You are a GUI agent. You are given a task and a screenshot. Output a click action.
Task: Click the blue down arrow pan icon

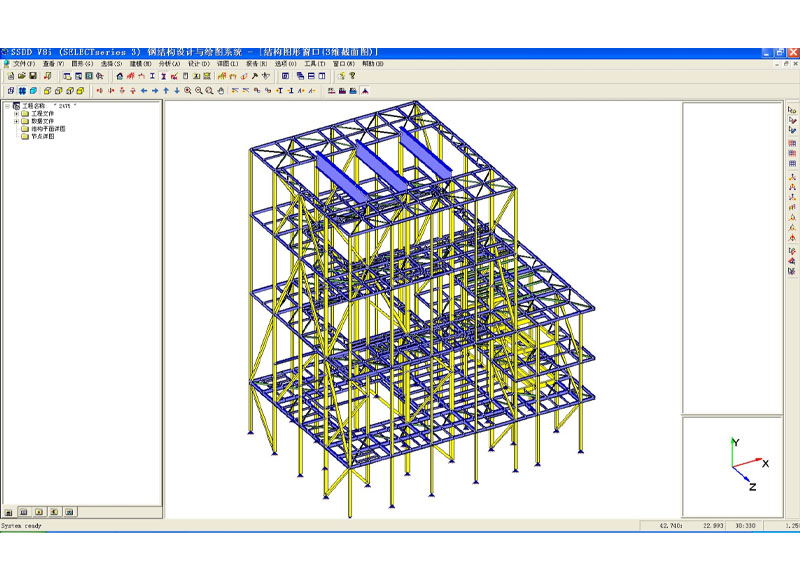[177, 90]
